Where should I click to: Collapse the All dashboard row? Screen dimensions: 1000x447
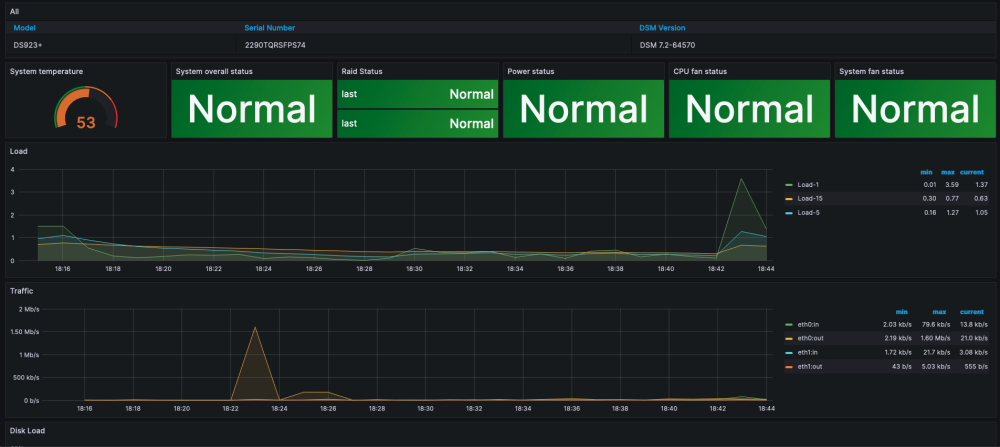[14, 11]
